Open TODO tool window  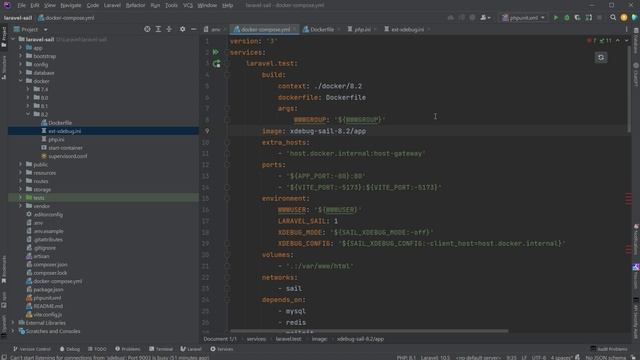click(x=97, y=349)
